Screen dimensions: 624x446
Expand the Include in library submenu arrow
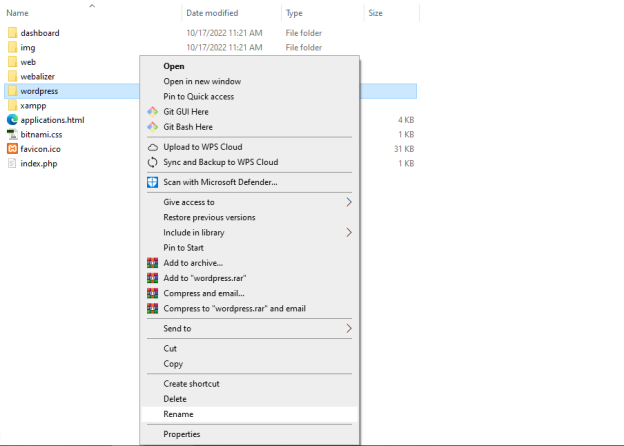point(349,232)
